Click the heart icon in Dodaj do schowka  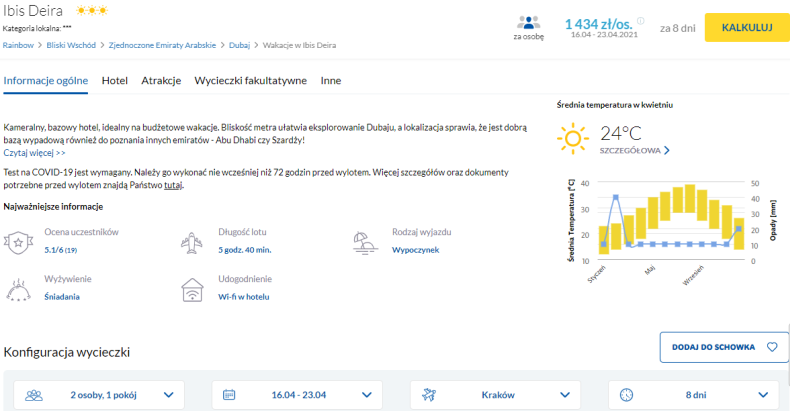coord(772,347)
